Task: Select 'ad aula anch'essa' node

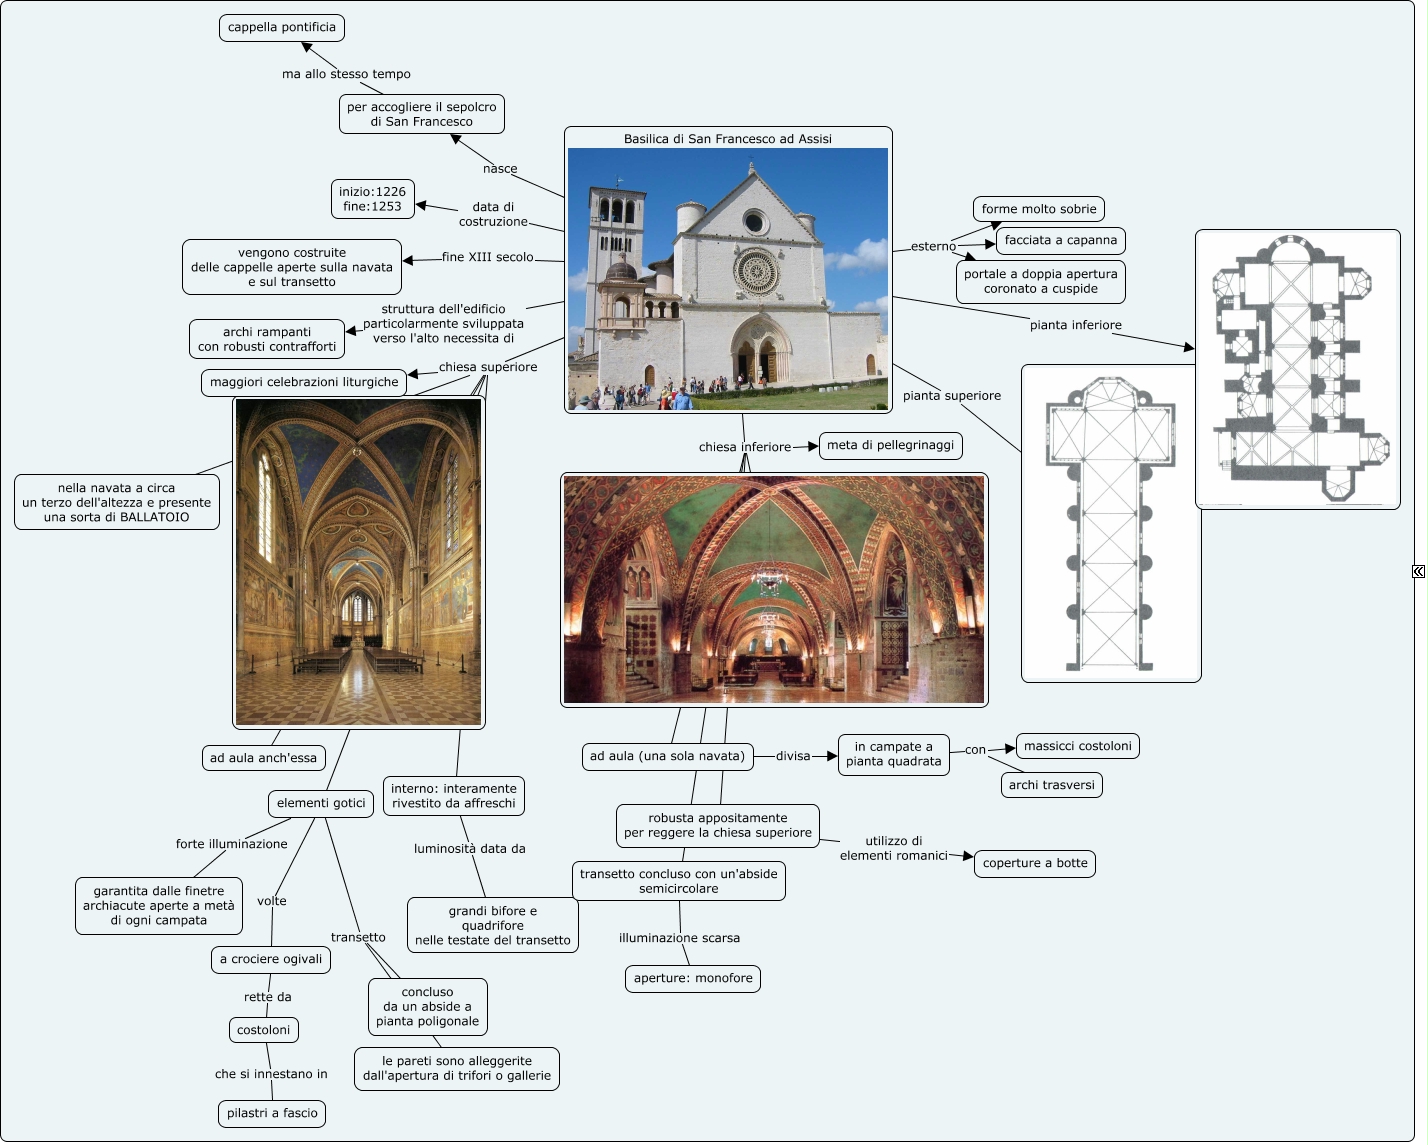Action: (263, 758)
